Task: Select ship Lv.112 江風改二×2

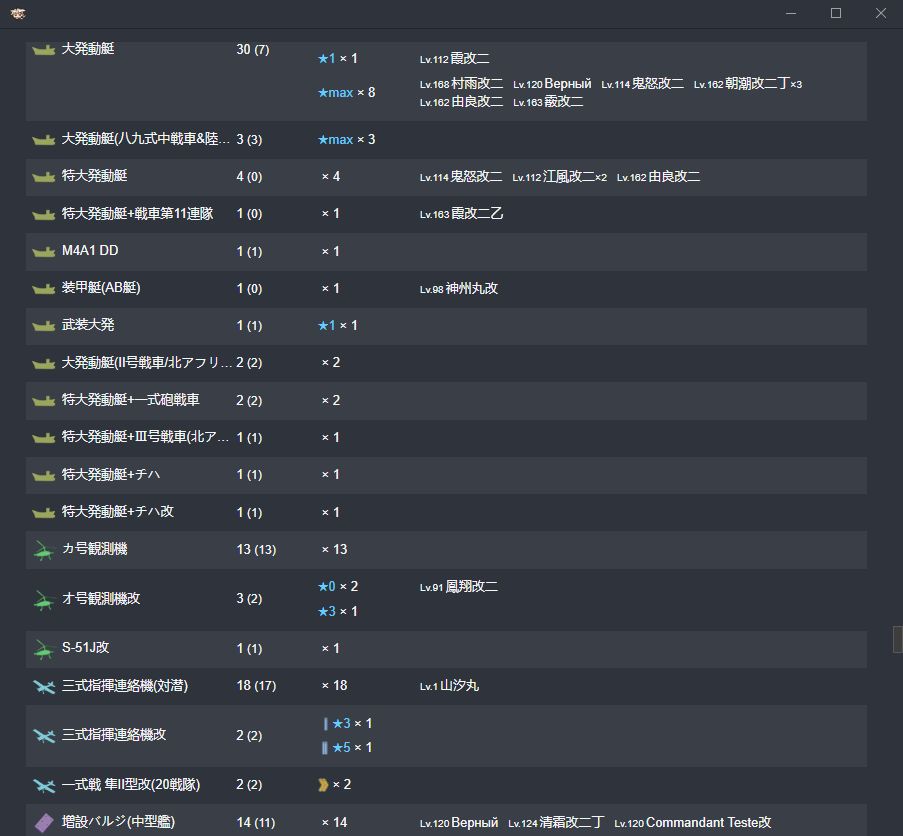Action: pos(559,177)
